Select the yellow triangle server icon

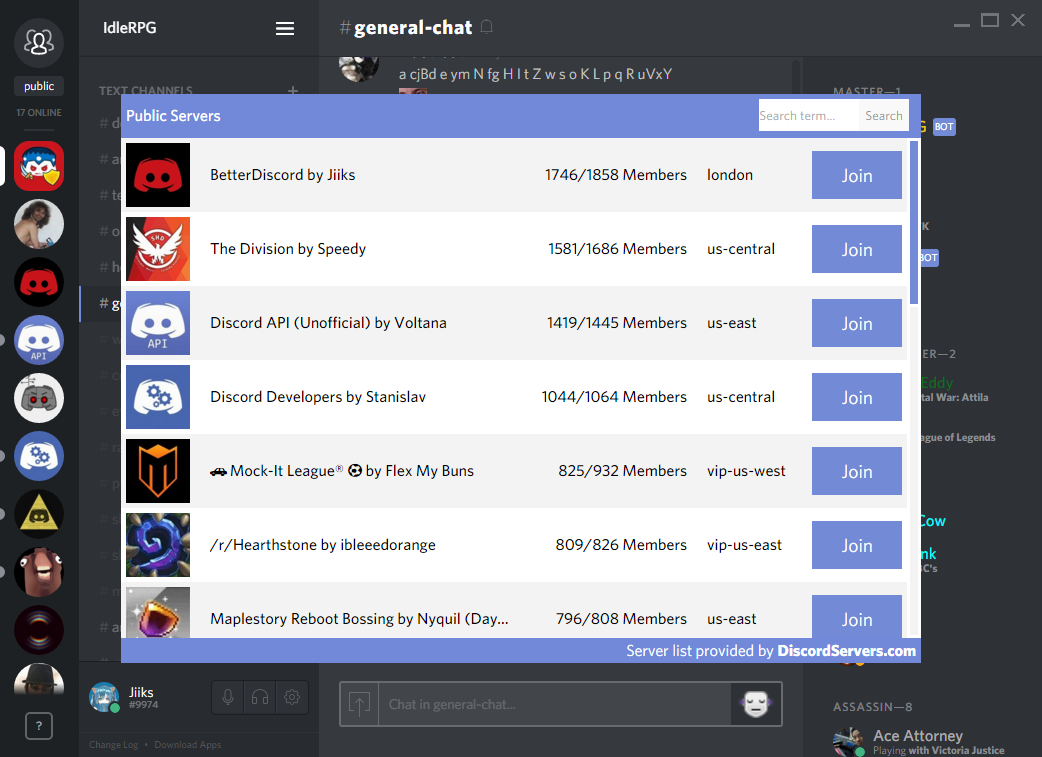point(39,514)
